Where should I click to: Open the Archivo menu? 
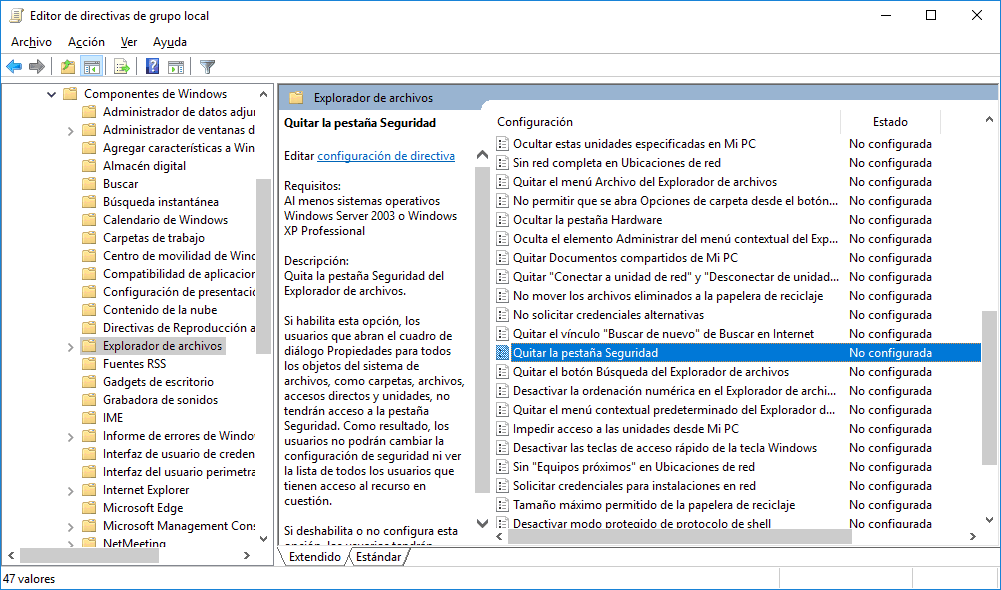pyautogui.click(x=31, y=42)
